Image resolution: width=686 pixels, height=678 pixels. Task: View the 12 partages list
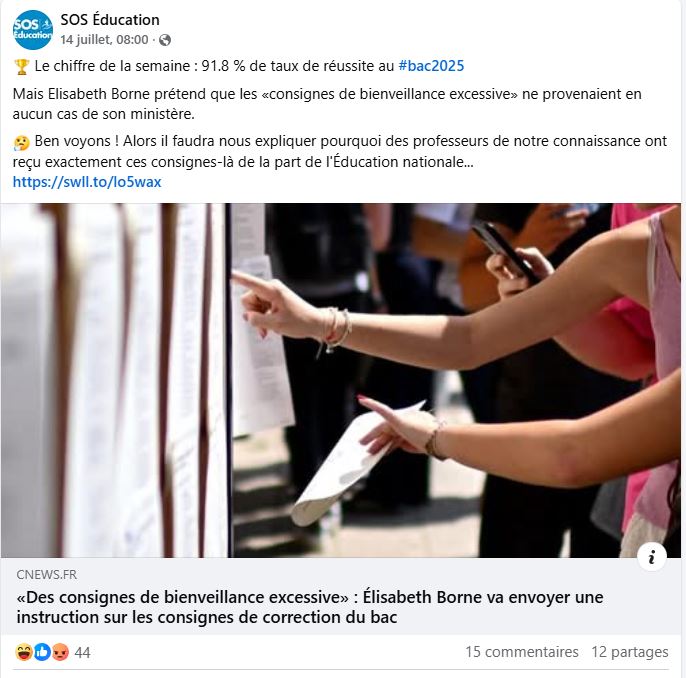pyautogui.click(x=630, y=652)
